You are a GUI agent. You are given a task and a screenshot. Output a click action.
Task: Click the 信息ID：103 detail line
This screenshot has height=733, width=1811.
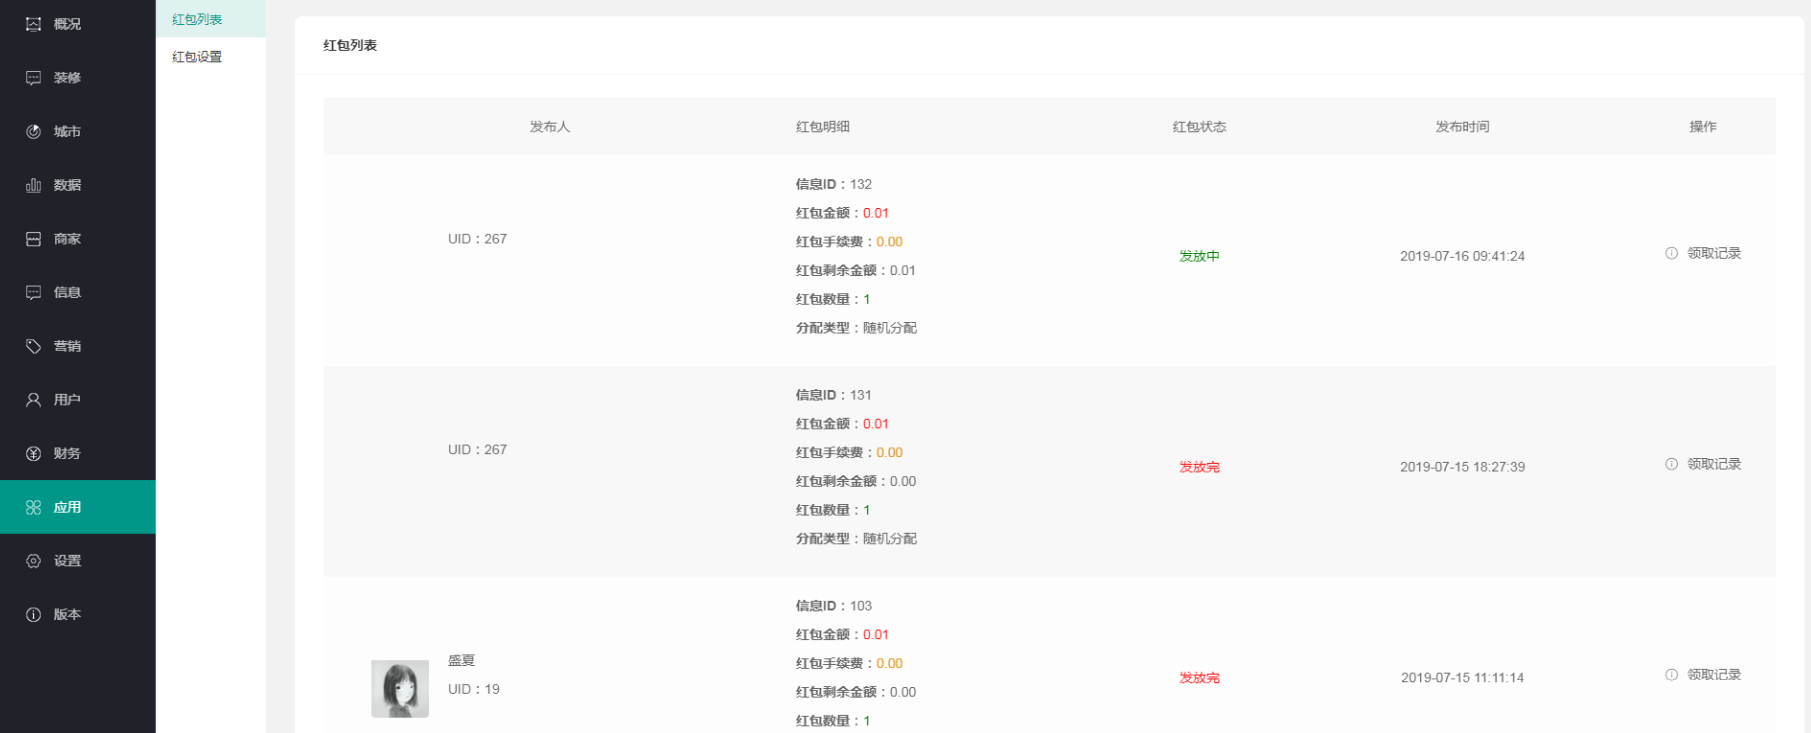(x=834, y=606)
